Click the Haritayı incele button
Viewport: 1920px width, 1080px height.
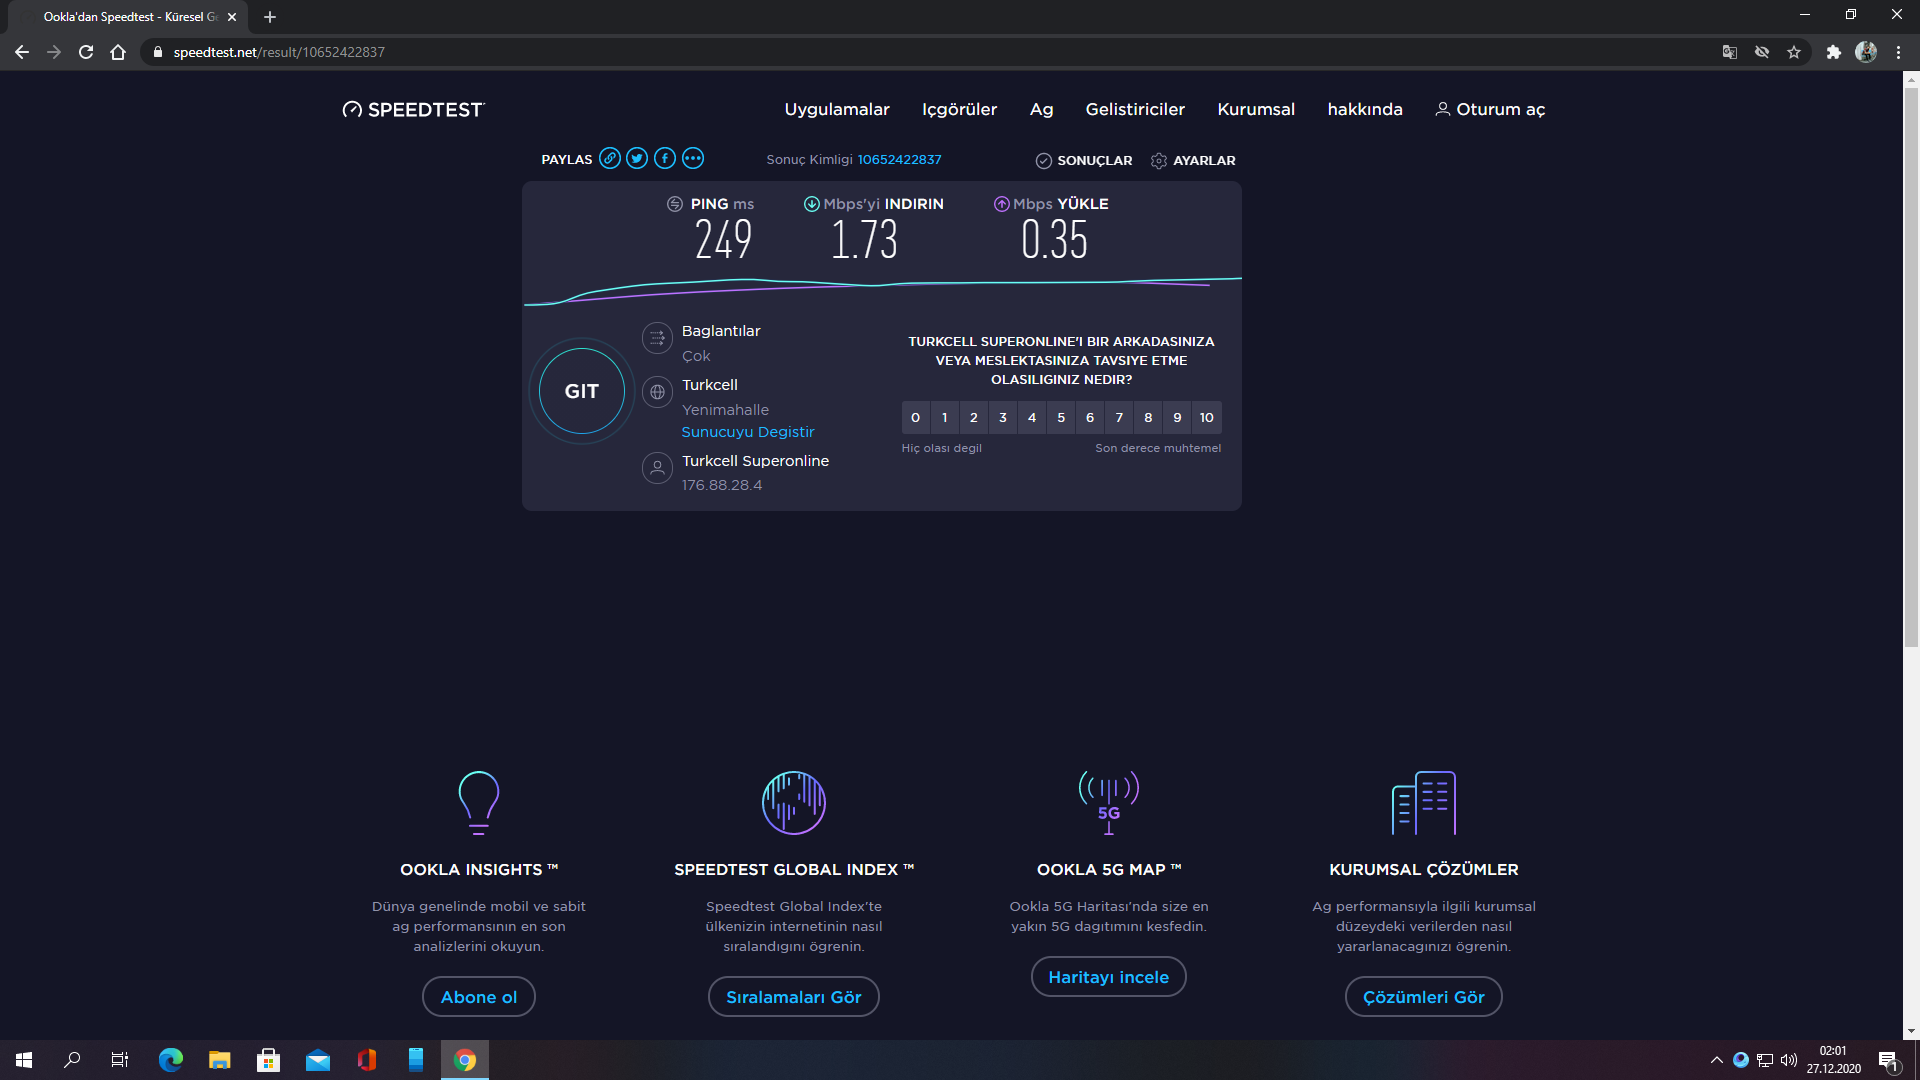[1108, 977]
